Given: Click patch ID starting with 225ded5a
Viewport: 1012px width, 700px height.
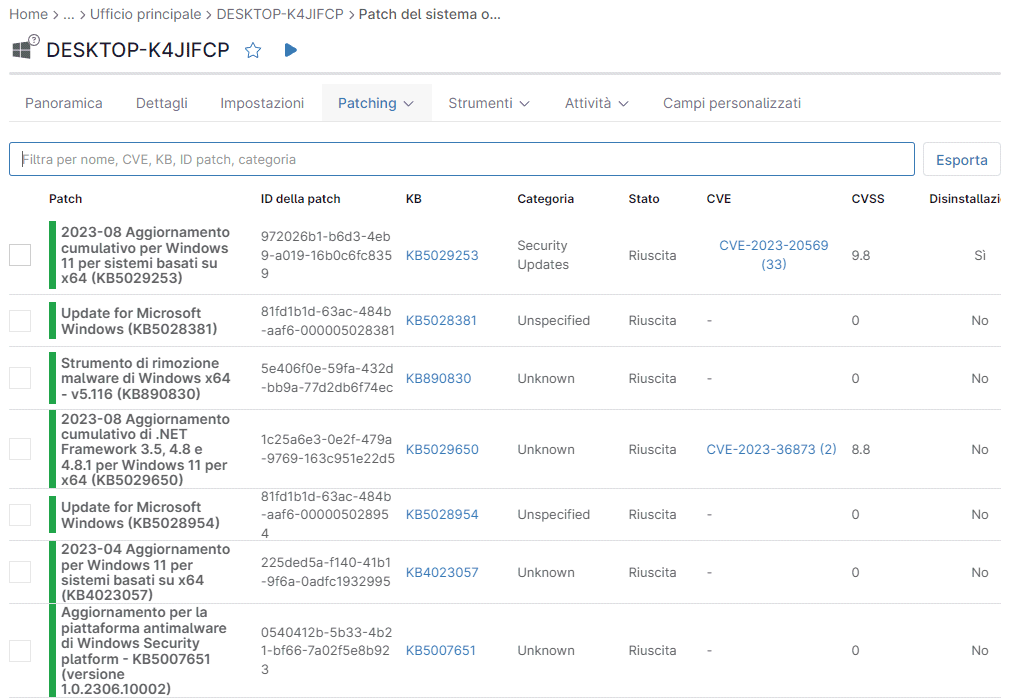Looking at the screenshot, I should pos(326,572).
